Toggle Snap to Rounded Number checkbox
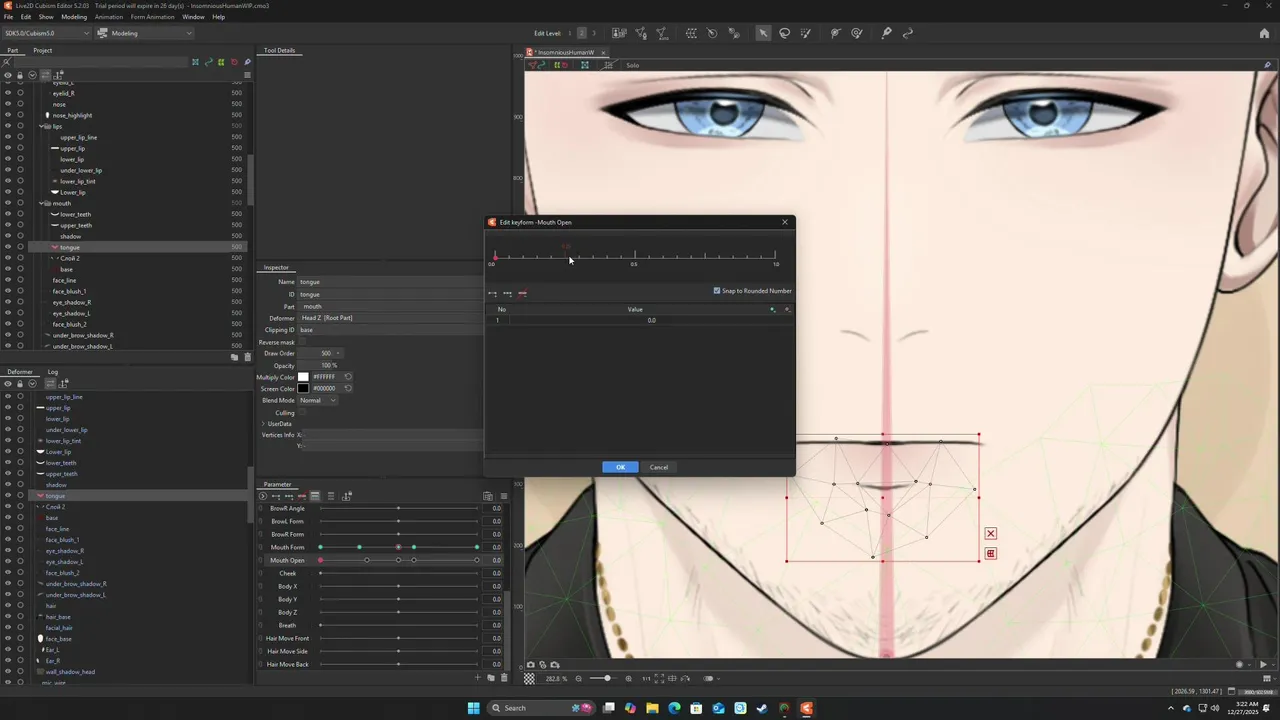 coord(717,291)
